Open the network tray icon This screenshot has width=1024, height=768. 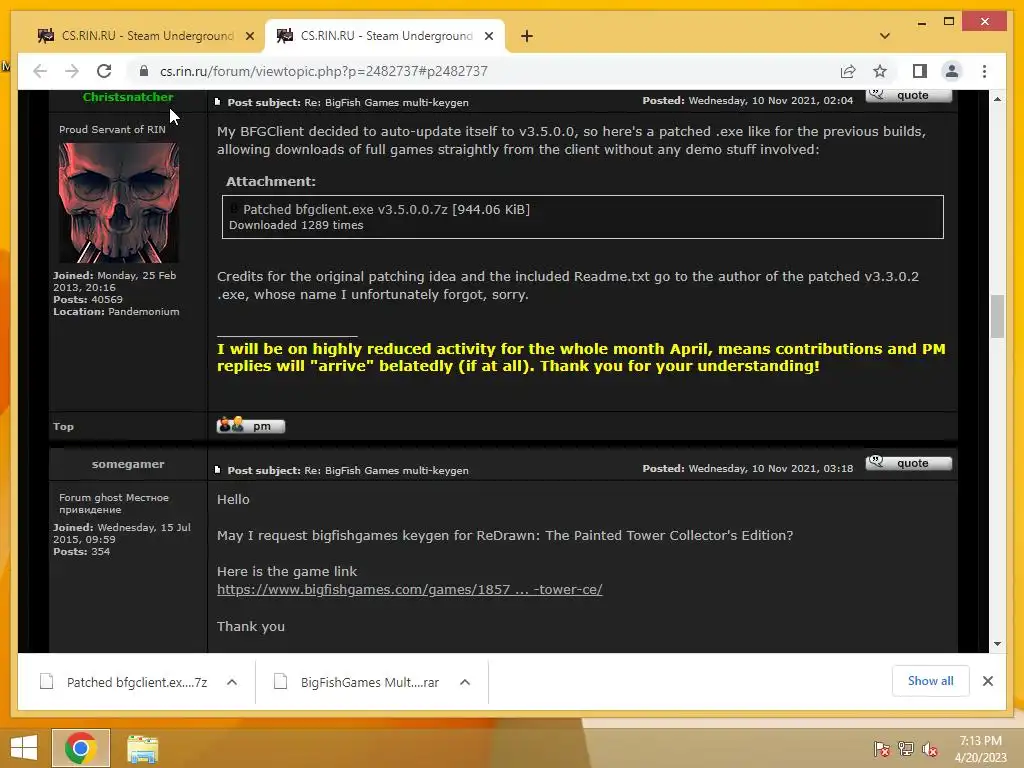point(906,749)
